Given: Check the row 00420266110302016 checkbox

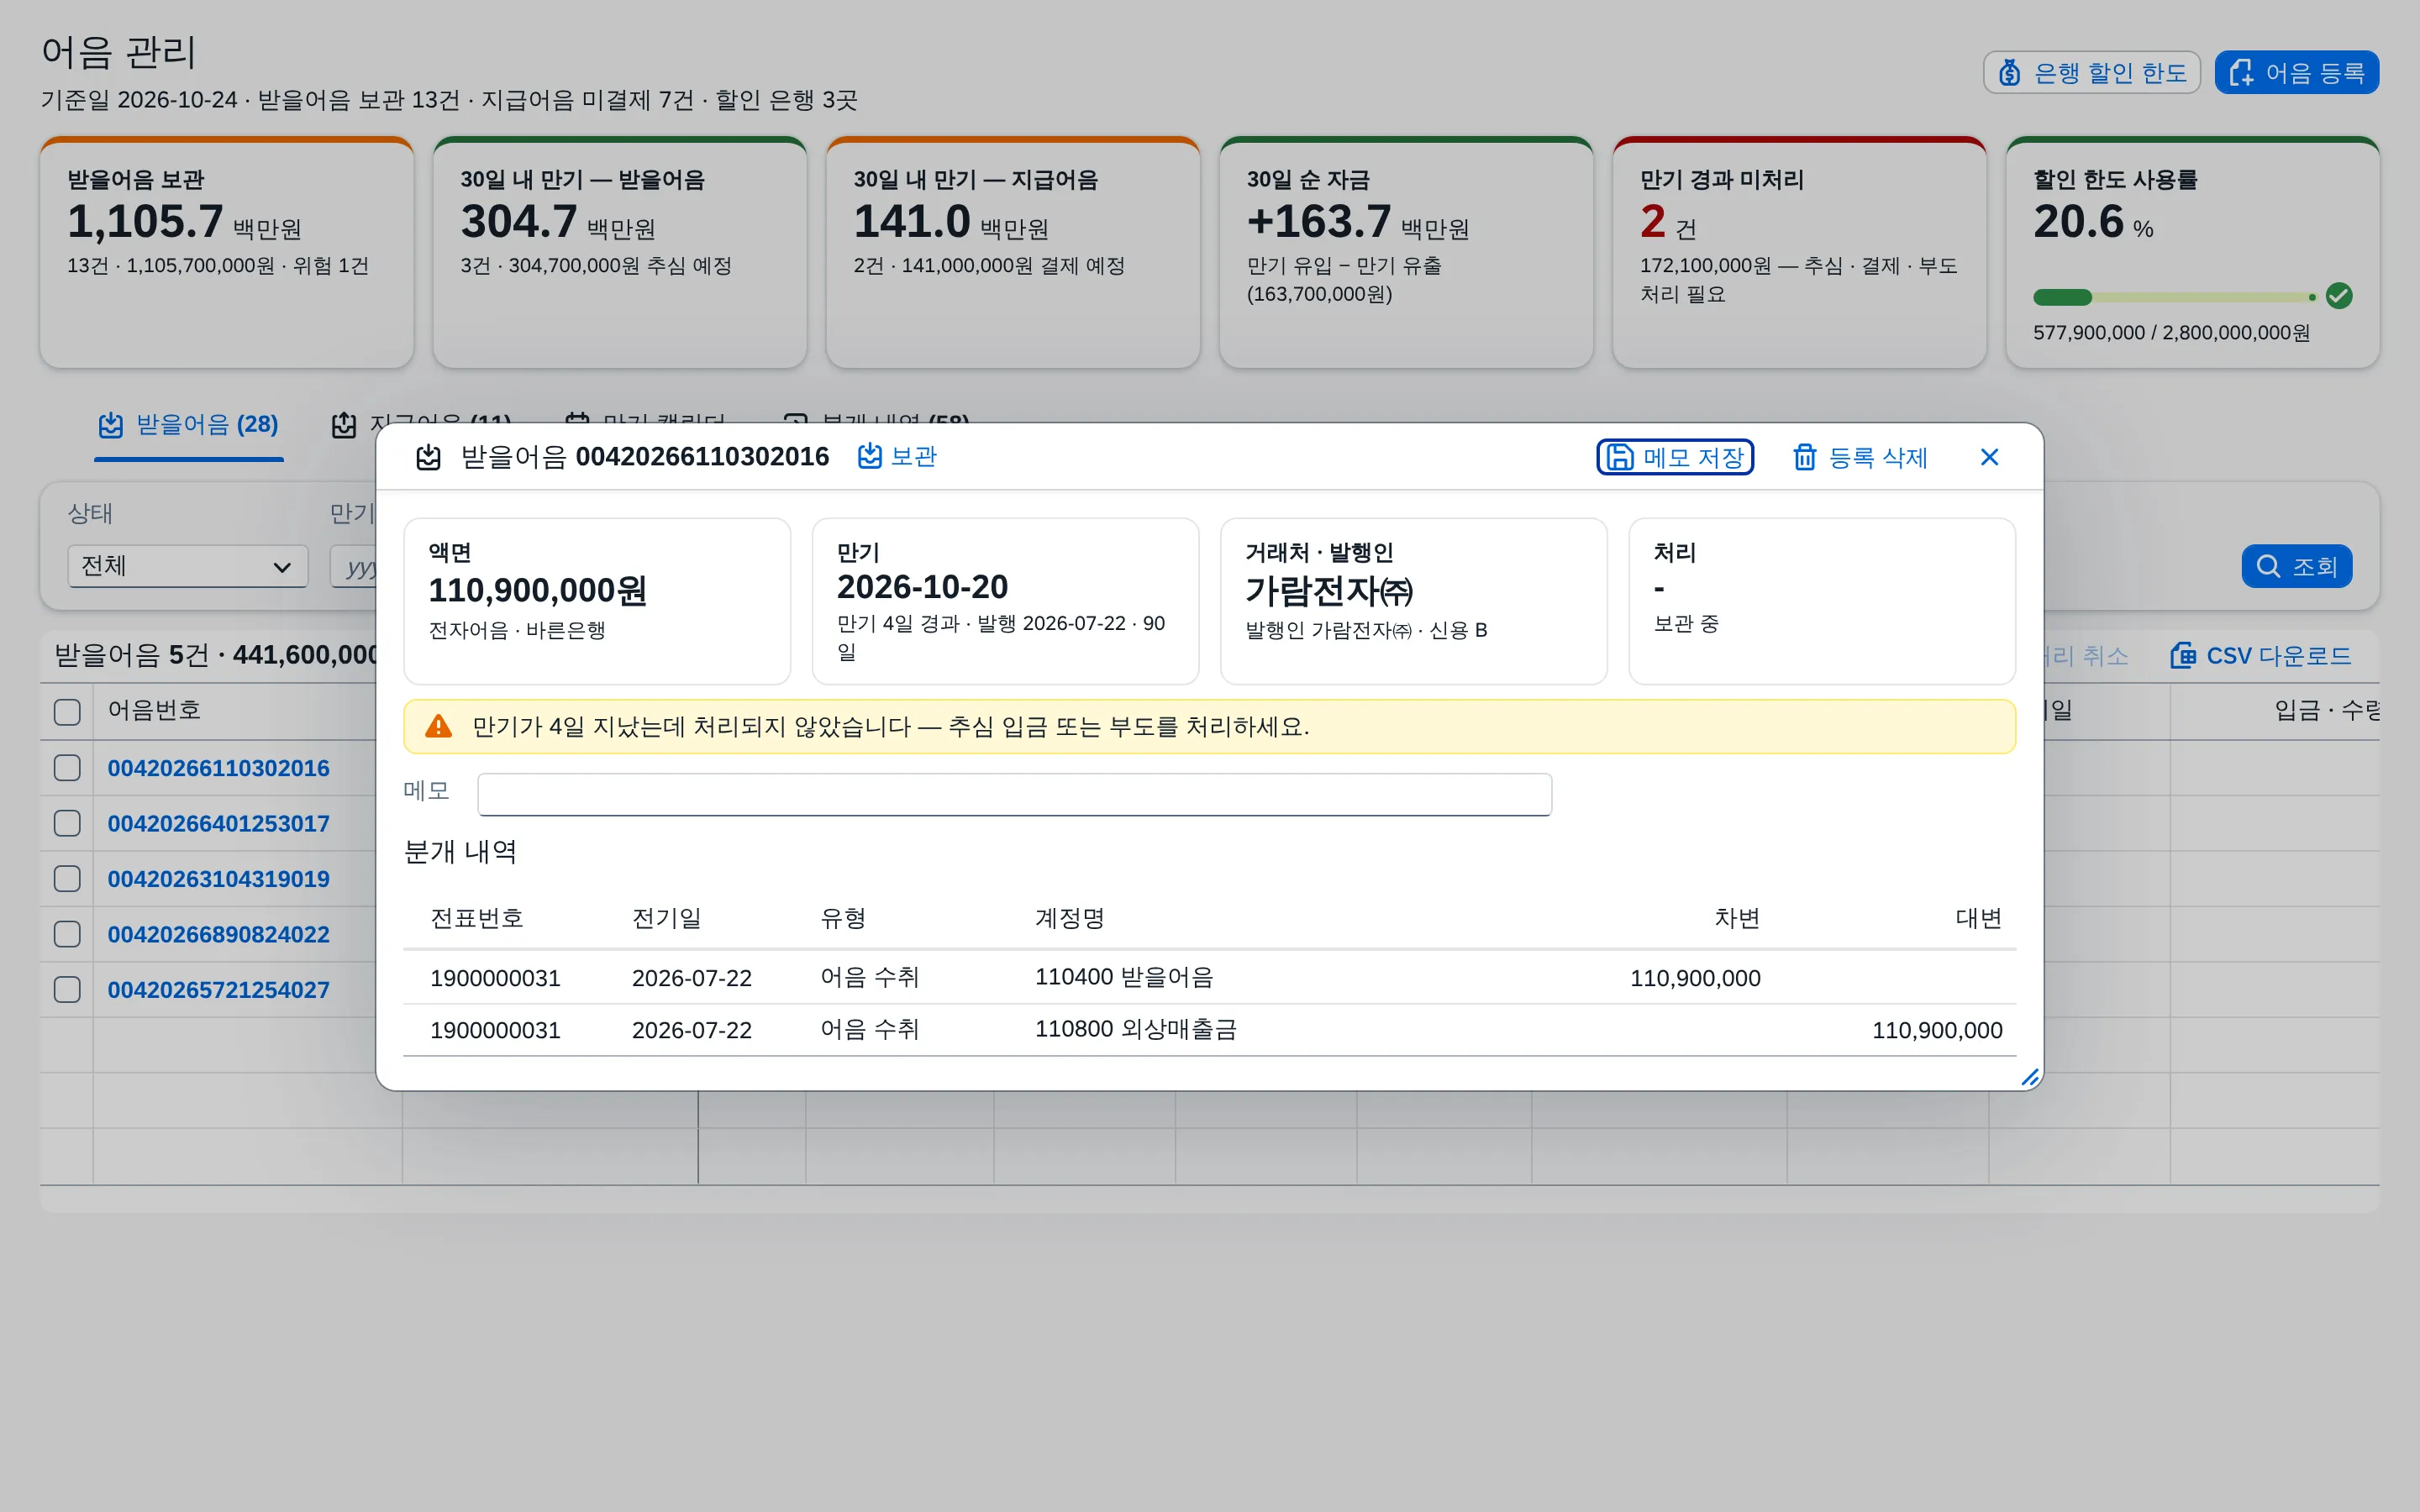Looking at the screenshot, I should (67, 768).
